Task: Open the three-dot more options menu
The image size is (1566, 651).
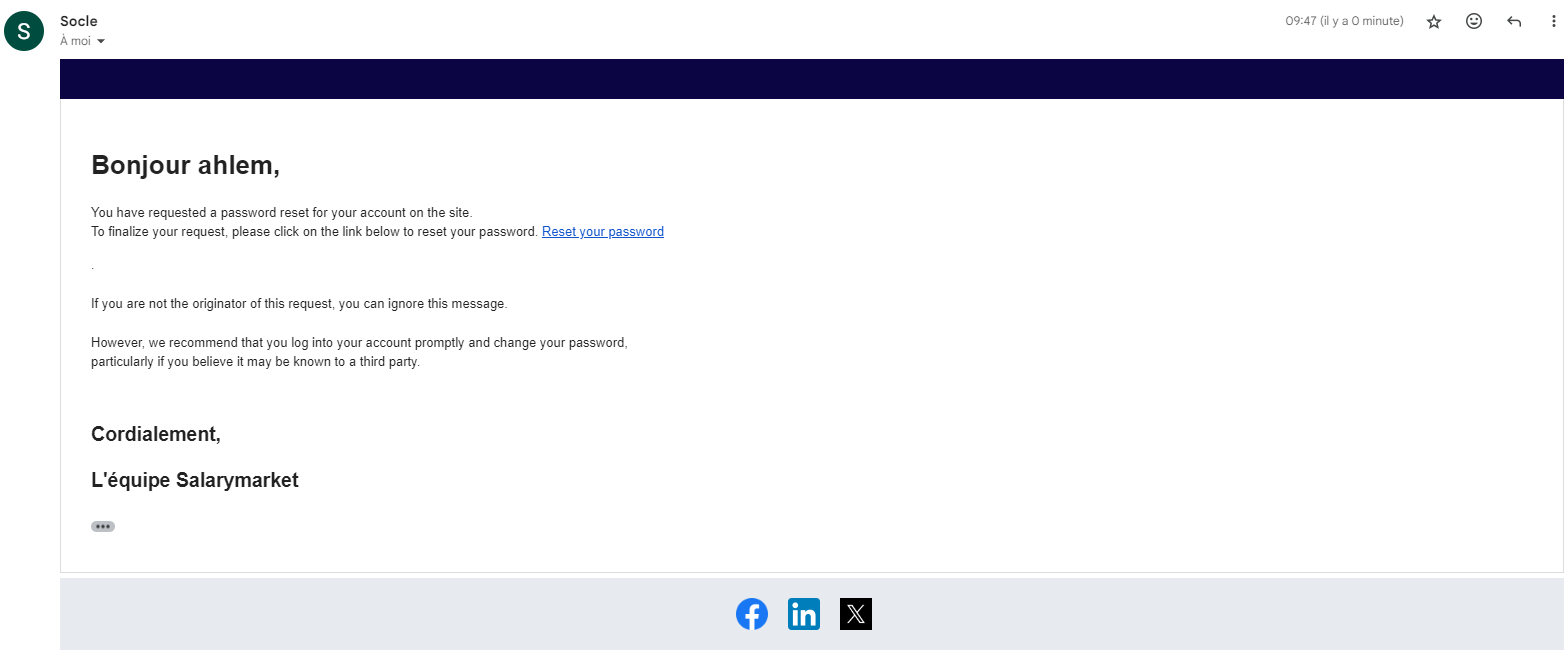Action: click(x=1553, y=22)
